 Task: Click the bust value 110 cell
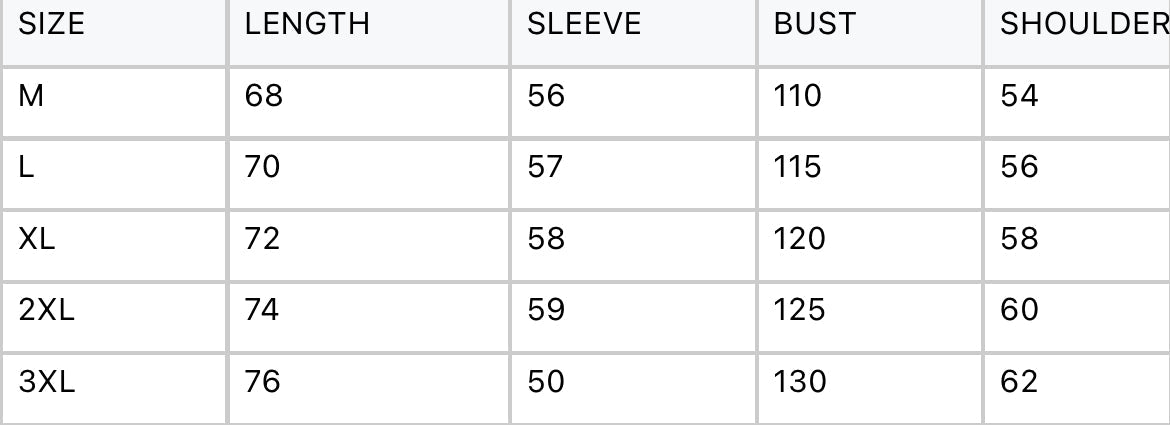pyautogui.click(x=798, y=96)
